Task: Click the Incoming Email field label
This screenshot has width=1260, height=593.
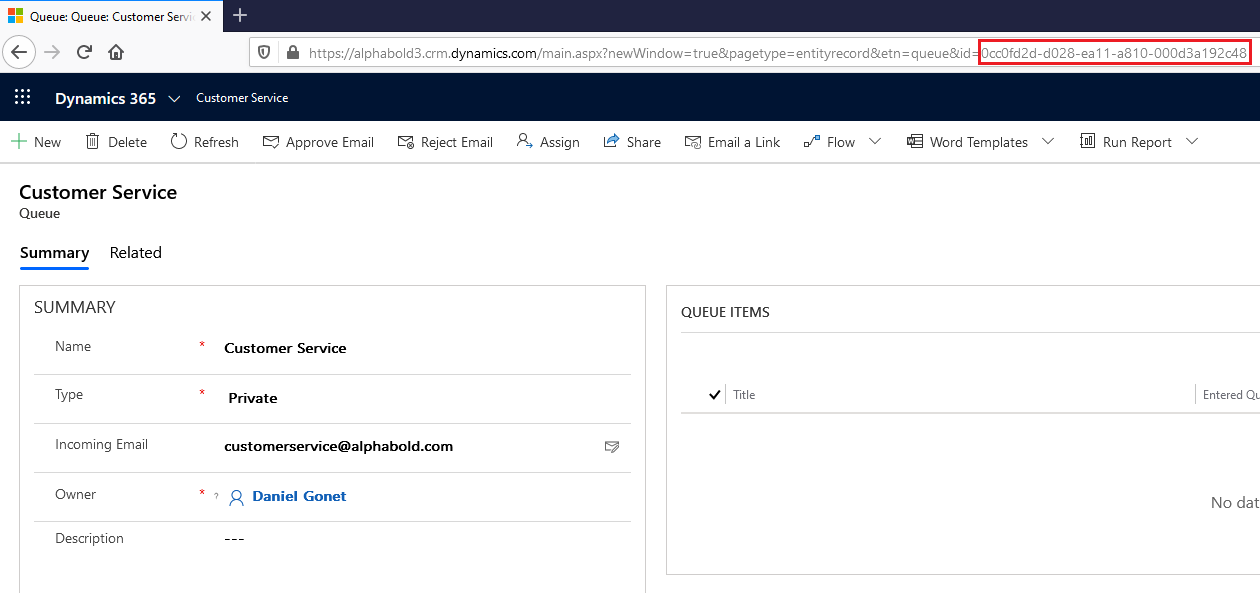Action: (101, 444)
